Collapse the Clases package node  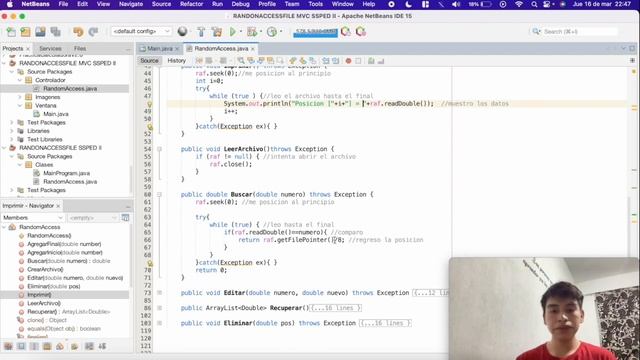(20, 165)
